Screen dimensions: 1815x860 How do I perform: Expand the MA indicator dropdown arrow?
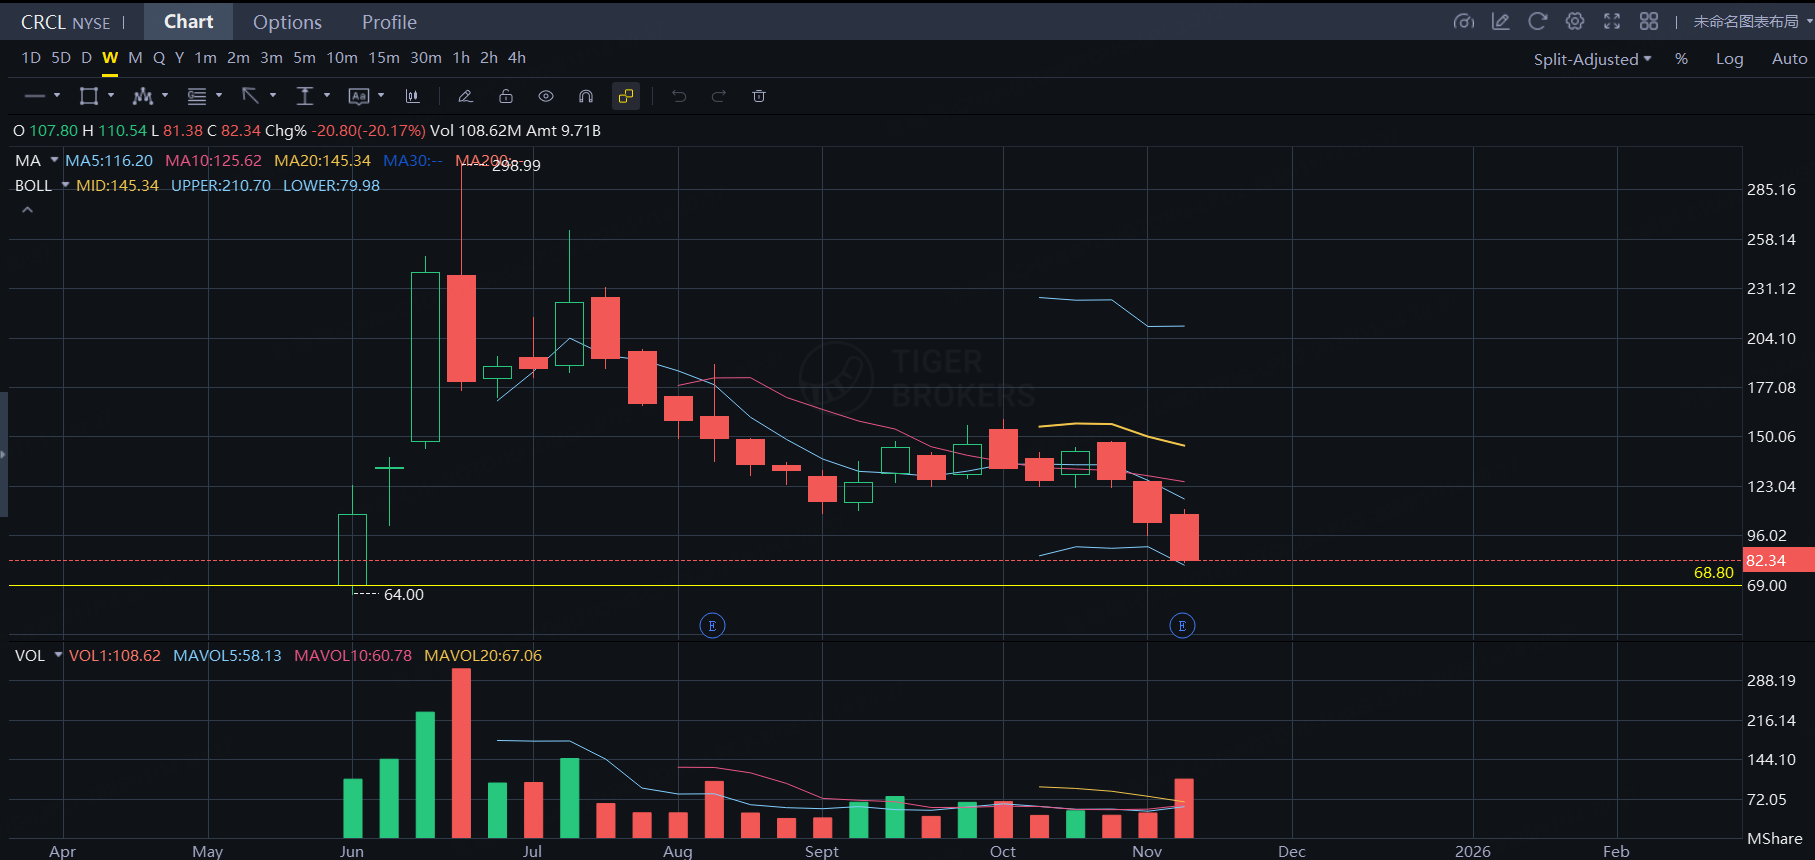click(54, 160)
